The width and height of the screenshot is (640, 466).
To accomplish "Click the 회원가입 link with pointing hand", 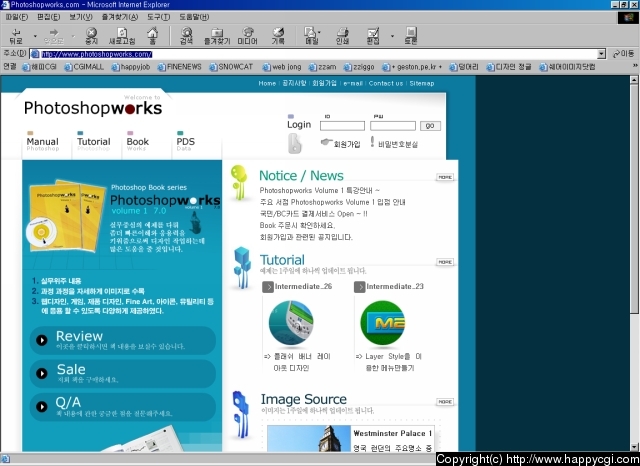I will (340, 144).
